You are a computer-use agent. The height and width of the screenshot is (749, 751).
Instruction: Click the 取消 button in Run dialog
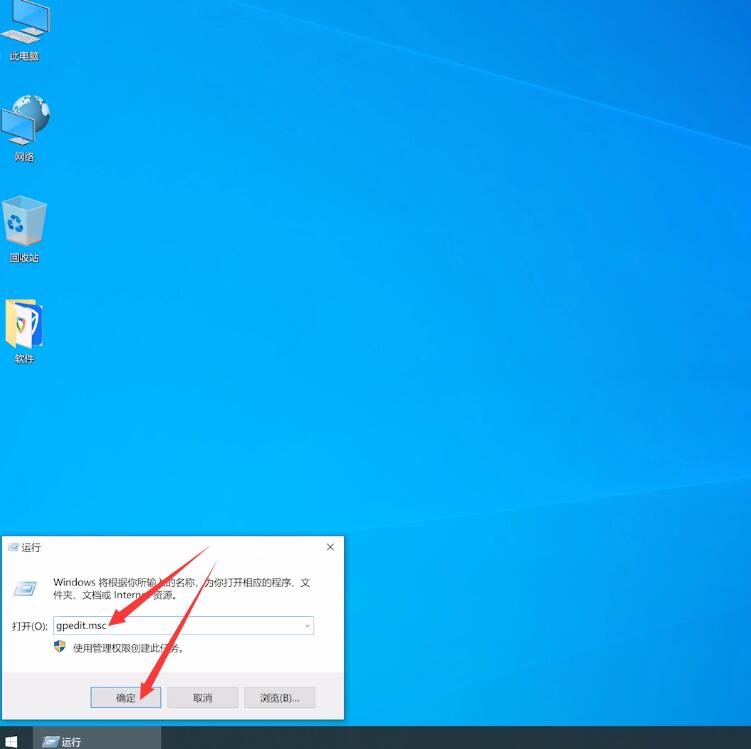(203, 697)
